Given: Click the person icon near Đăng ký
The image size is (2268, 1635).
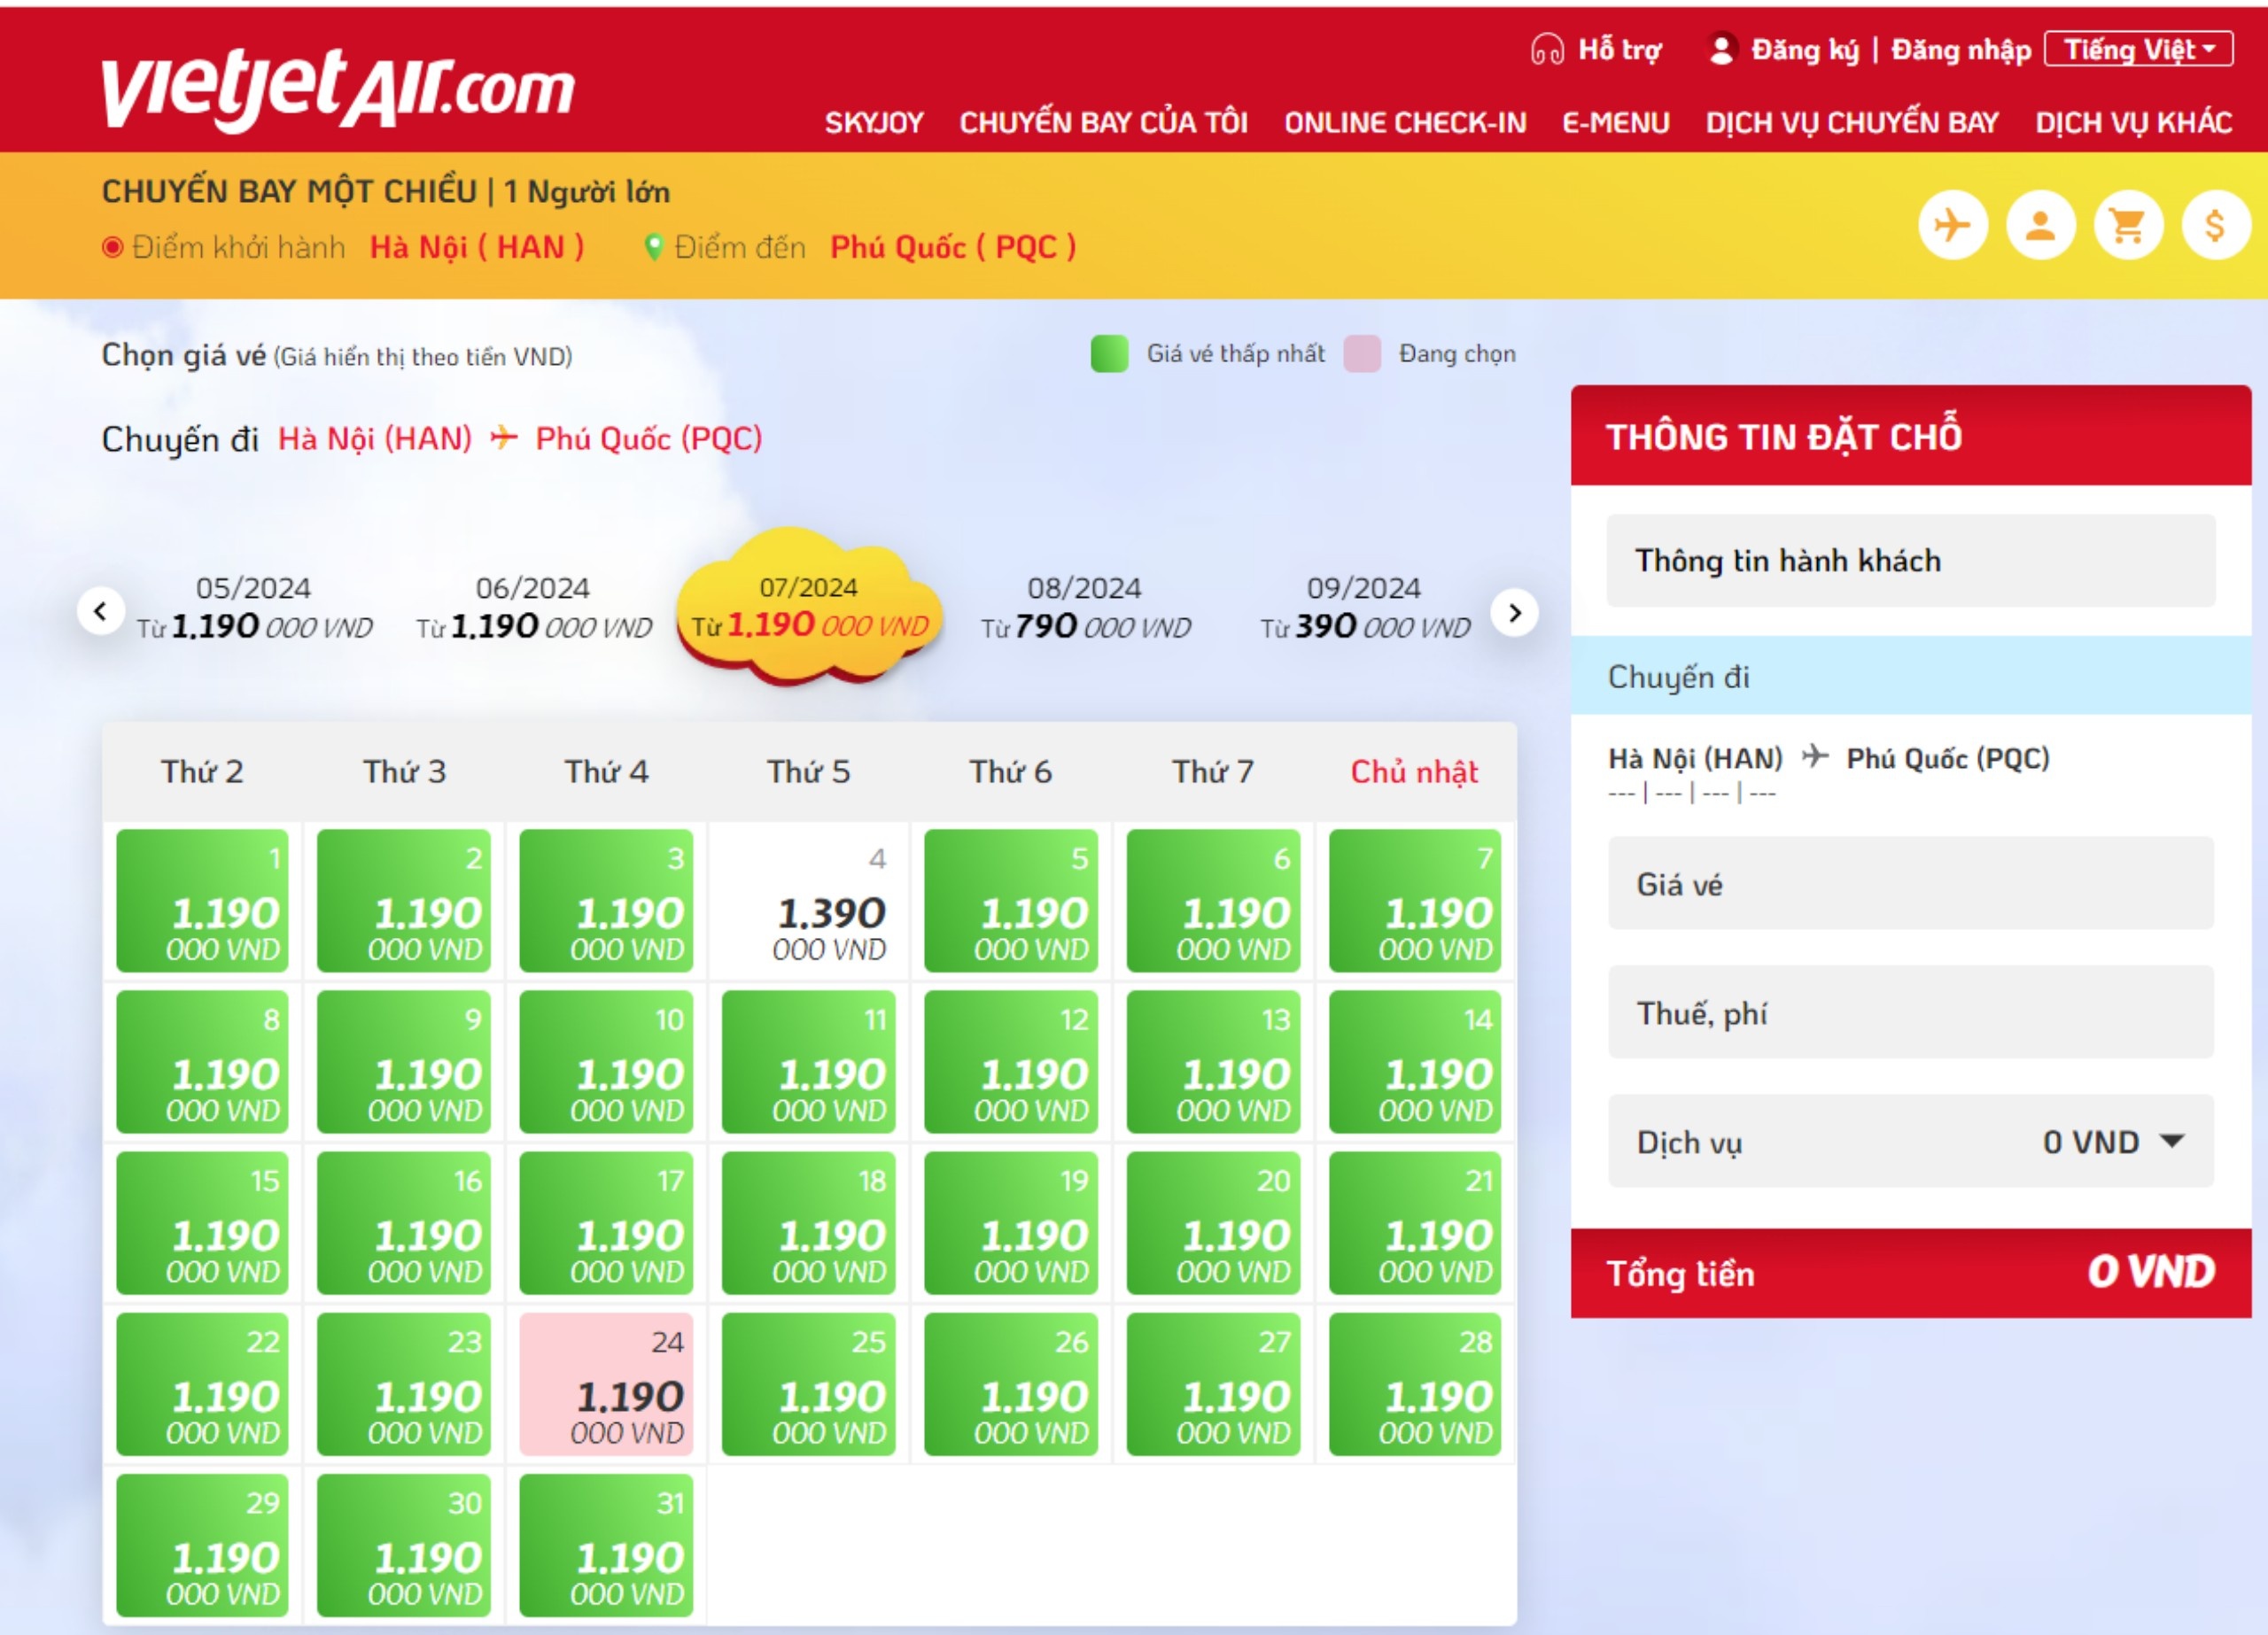Looking at the screenshot, I should point(1723,48).
